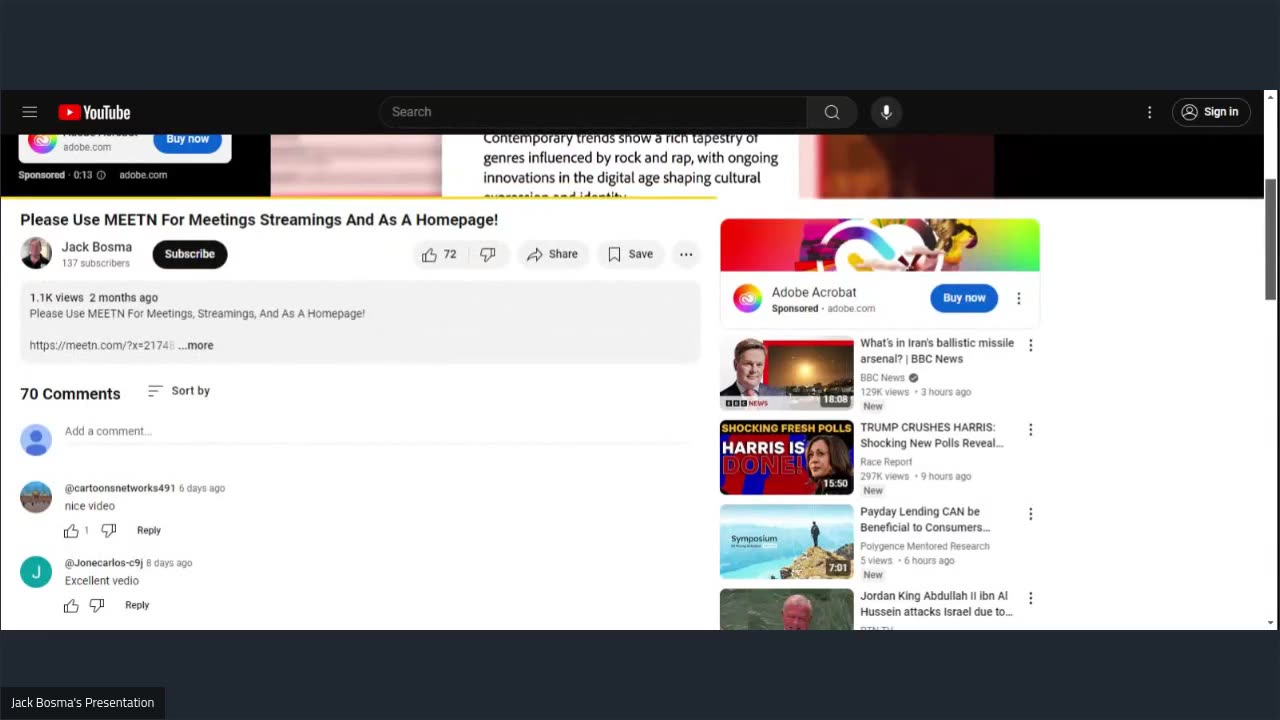Viewport: 1280px width, 720px height.
Task: Open @Jonecarlos-c9j commenter avatar
Action: point(36,572)
